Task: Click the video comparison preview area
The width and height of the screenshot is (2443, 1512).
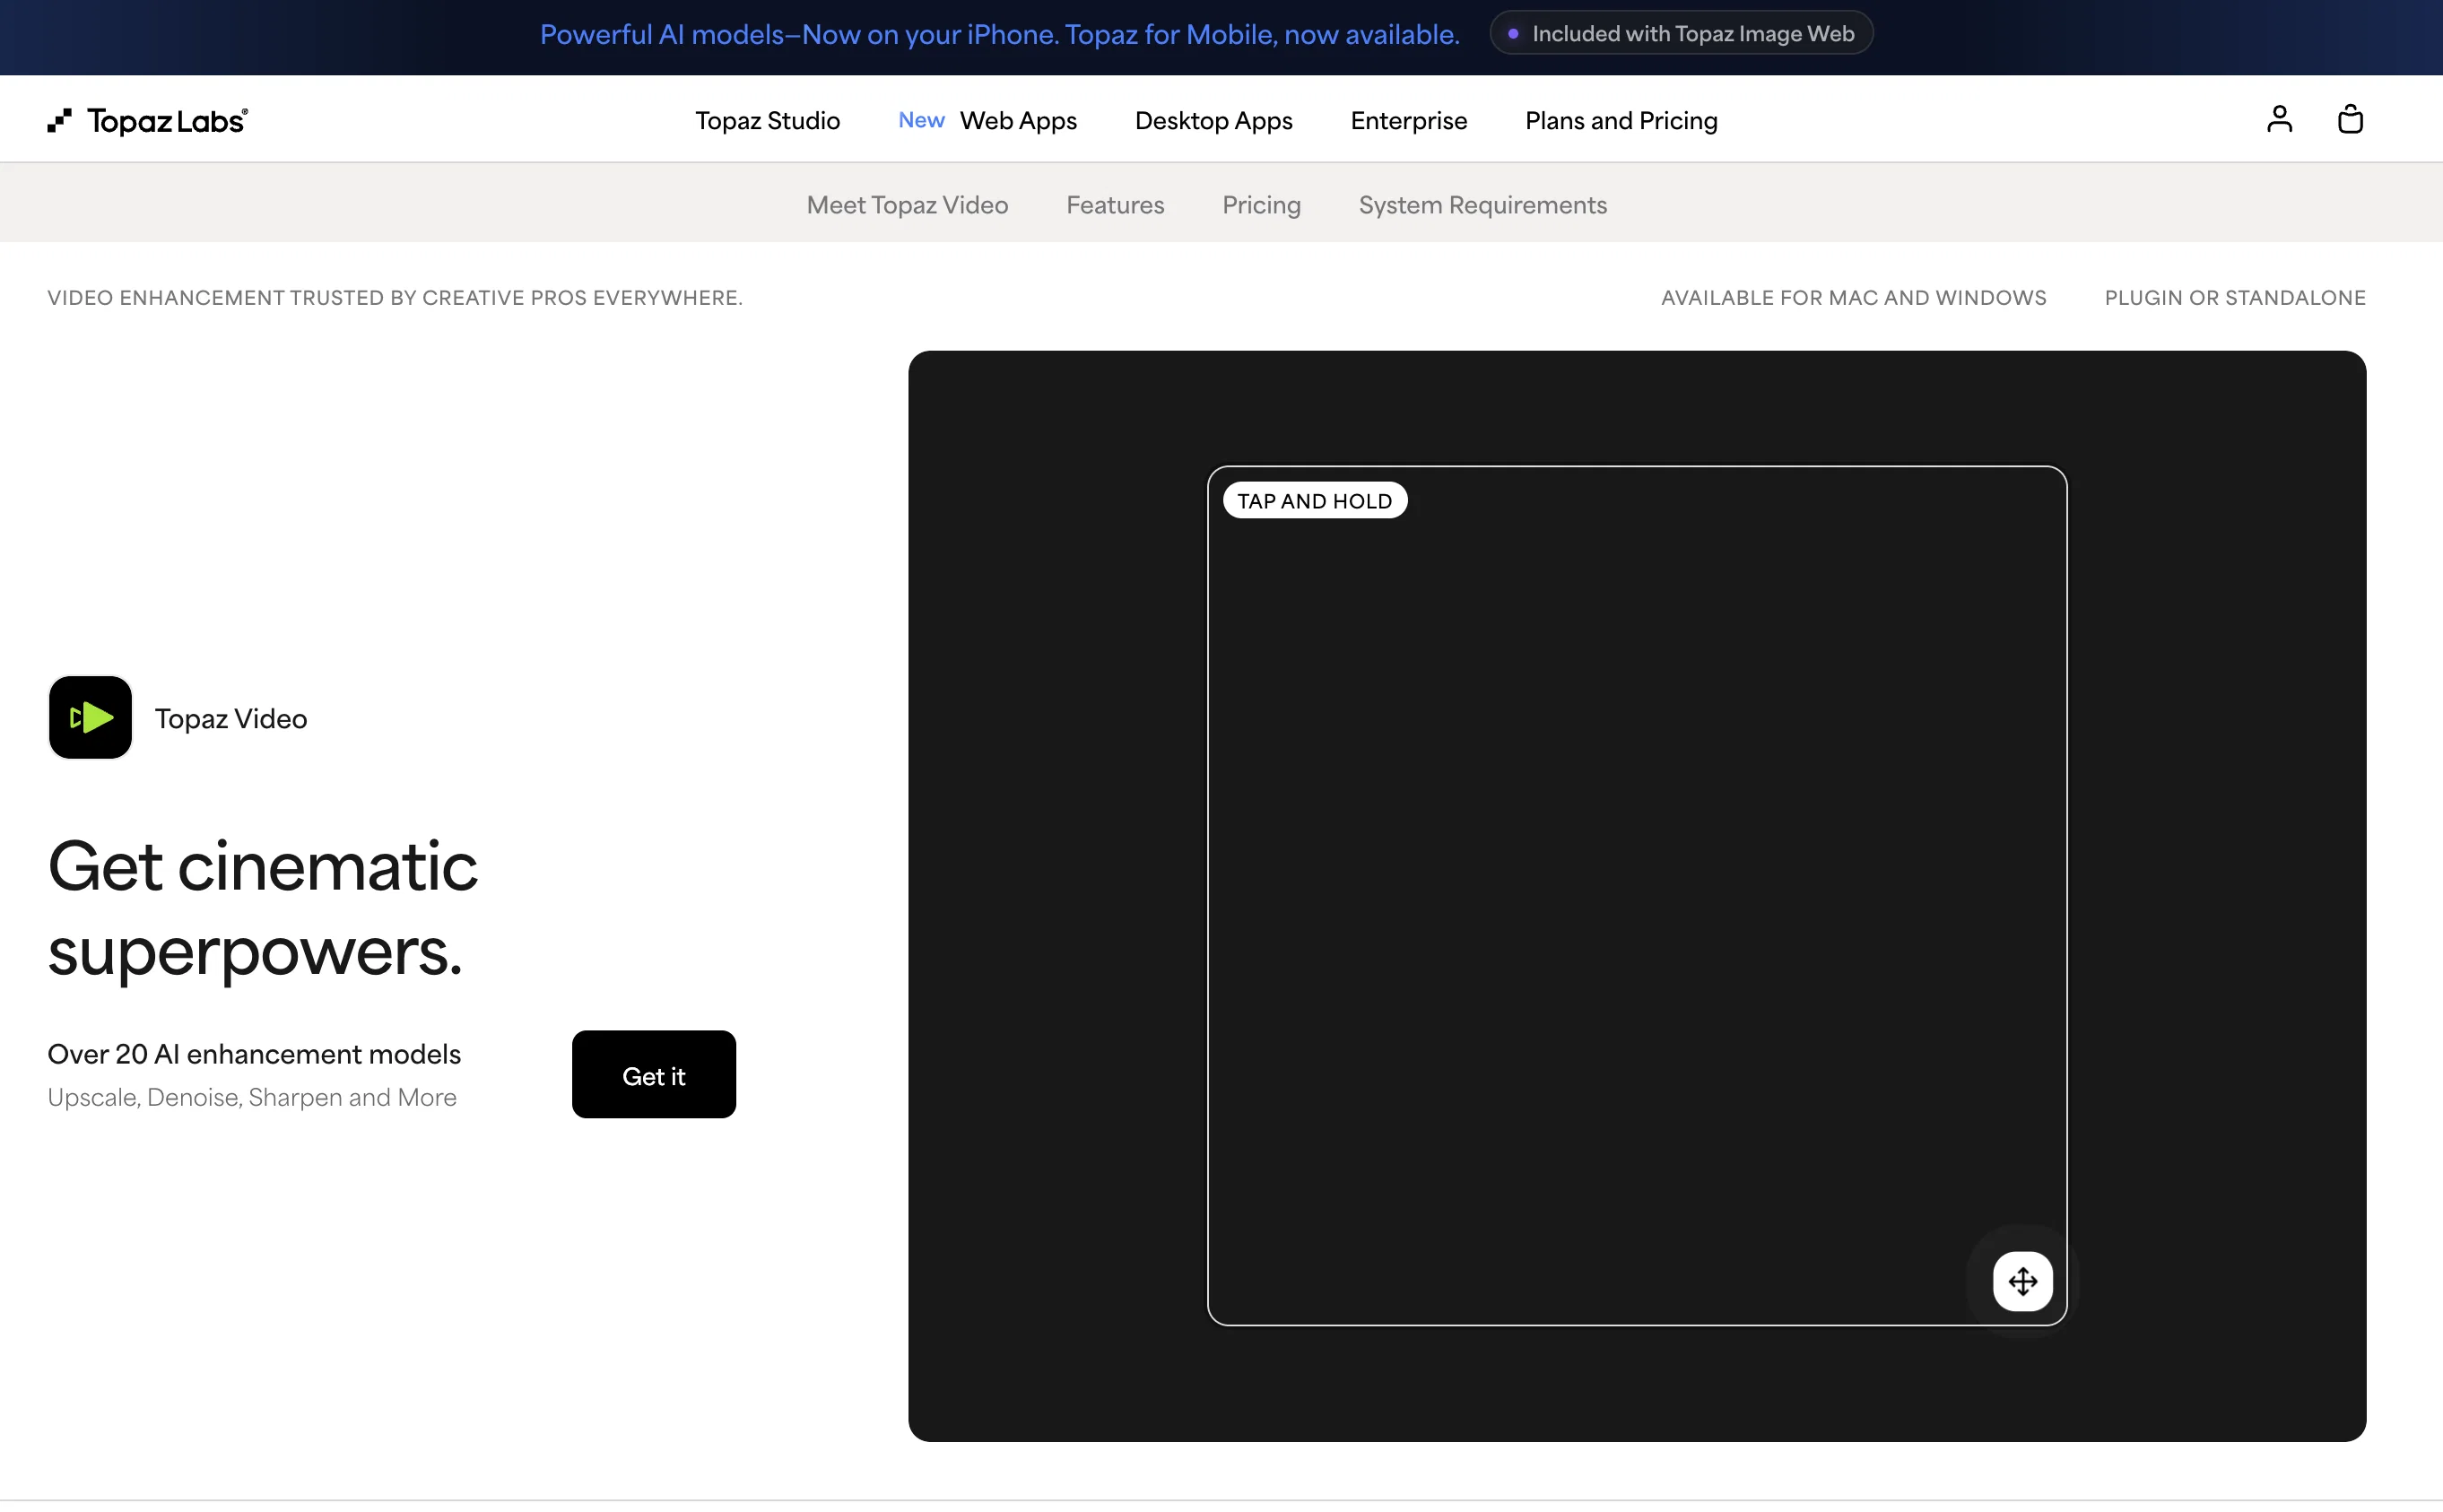Action: 1636,896
